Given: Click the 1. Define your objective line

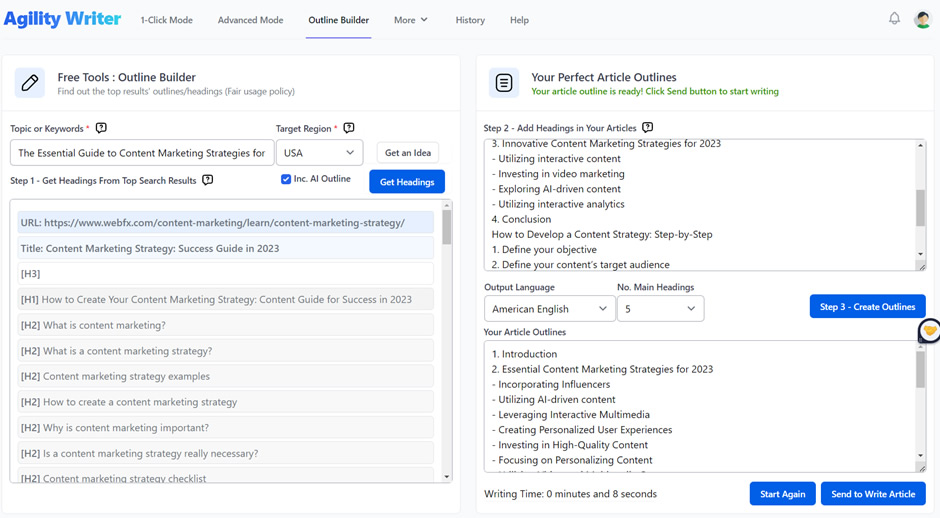Looking at the screenshot, I should point(544,249).
